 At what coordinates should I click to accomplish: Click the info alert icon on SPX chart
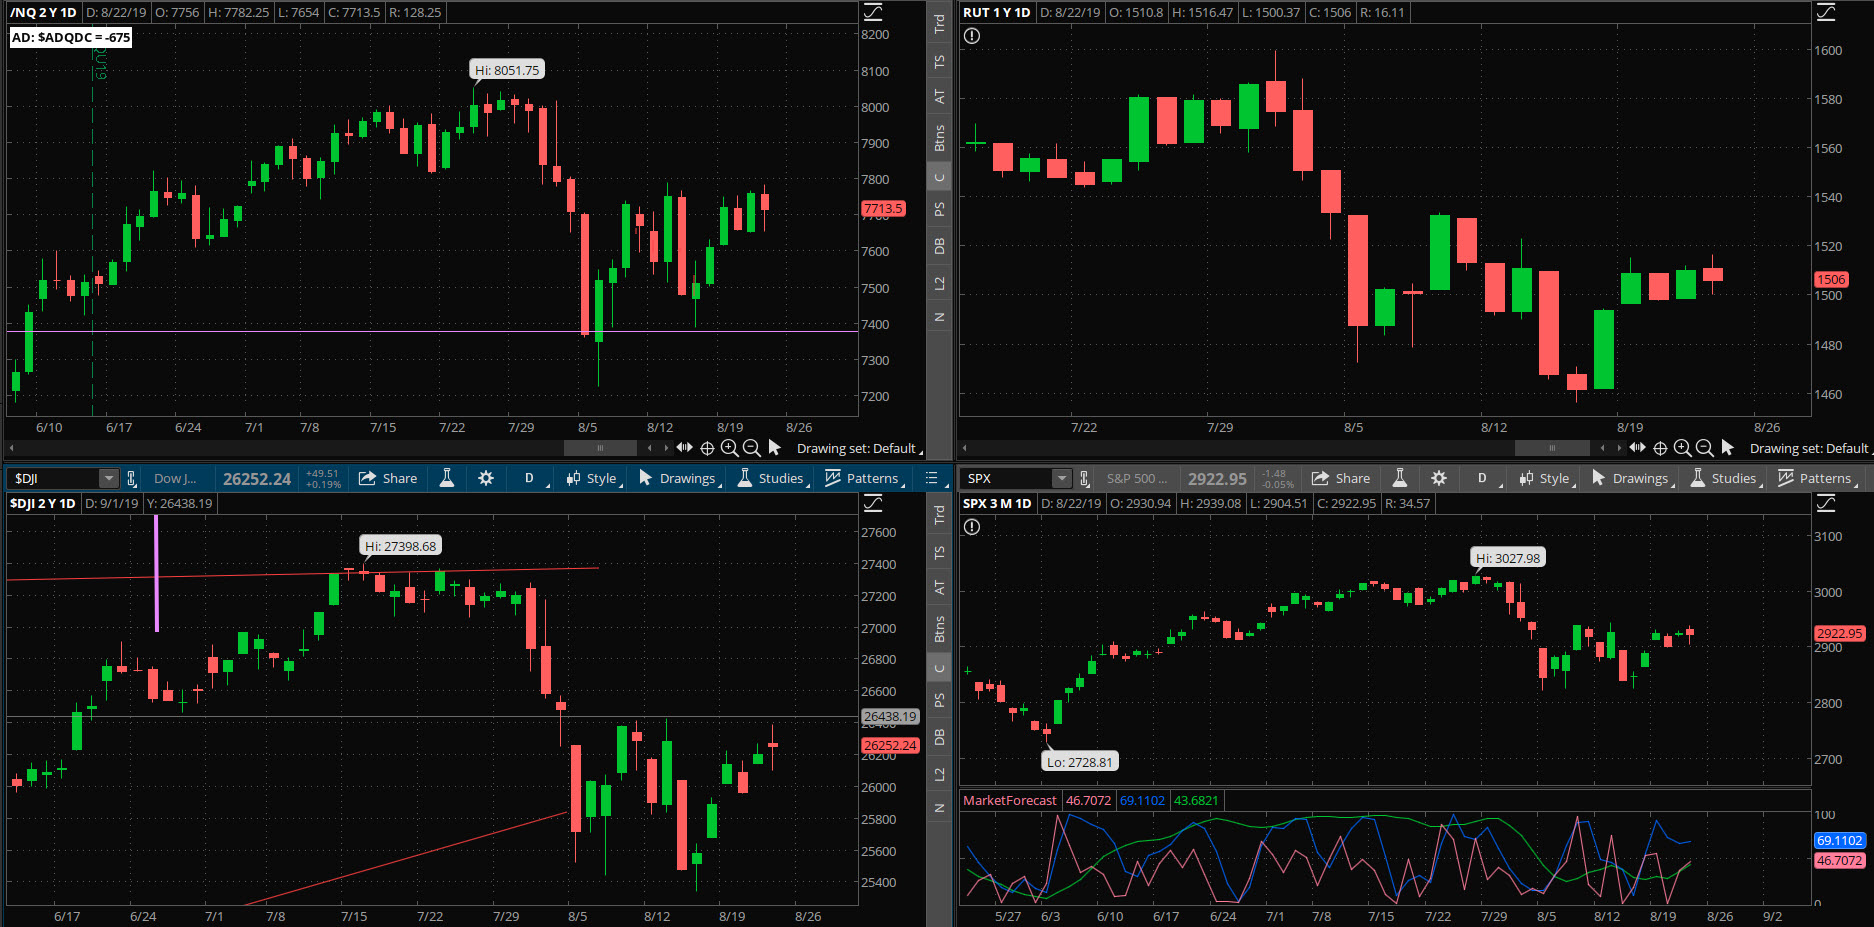972,527
